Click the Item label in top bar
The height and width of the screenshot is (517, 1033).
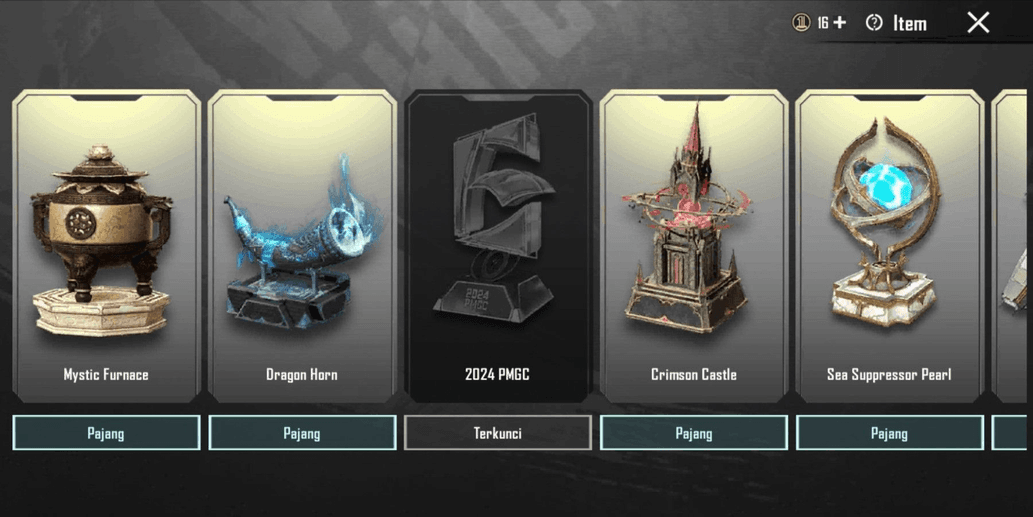point(910,24)
